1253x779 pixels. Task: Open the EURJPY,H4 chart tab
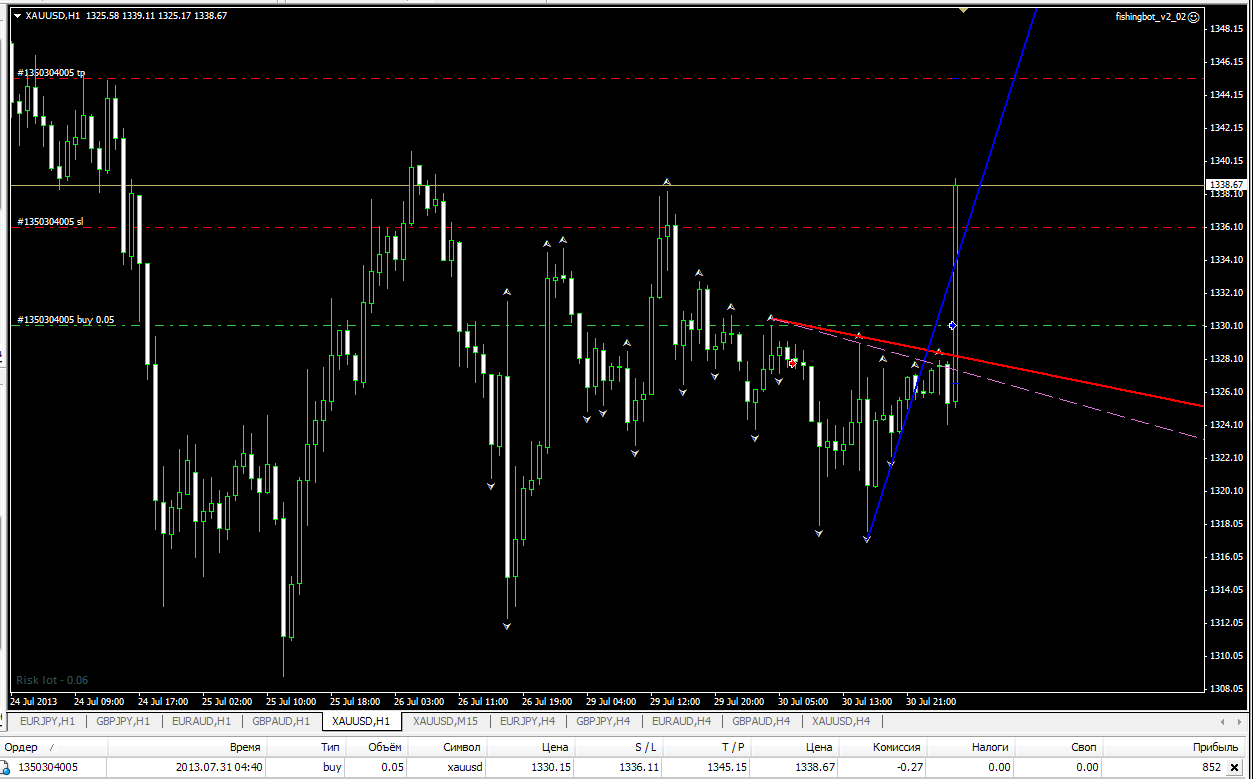(x=526, y=721)
